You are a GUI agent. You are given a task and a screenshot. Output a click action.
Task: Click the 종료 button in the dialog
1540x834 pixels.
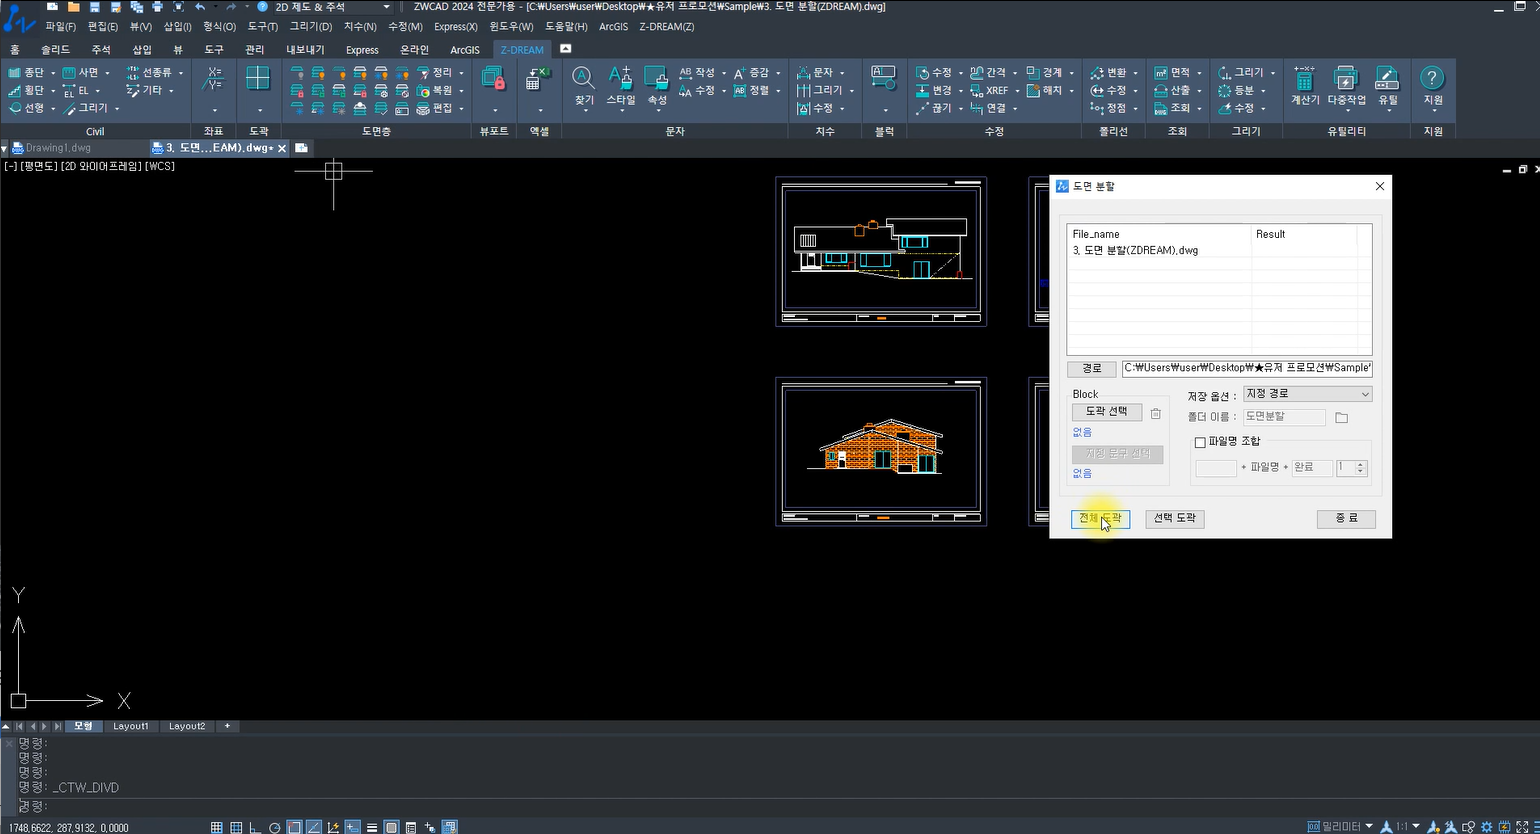click(1346, 519)
